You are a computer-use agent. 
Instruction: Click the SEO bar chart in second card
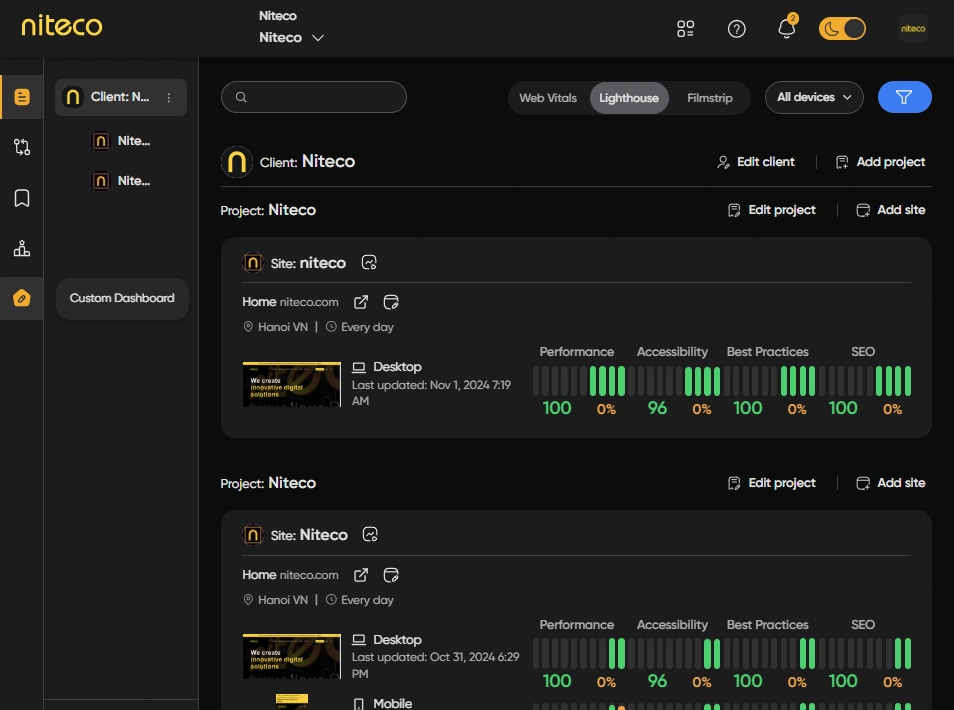865,653
